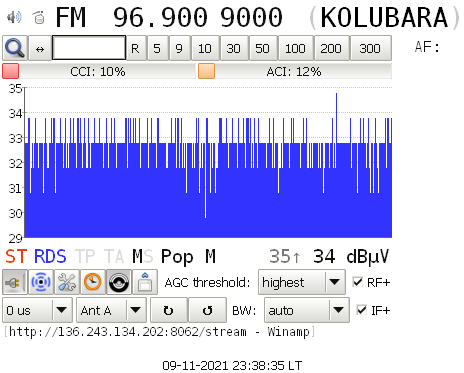The height and width of the screenshot is (373, 464).
Task: Click the 34 dBµV signal reading
Action: tap(351, 257)
